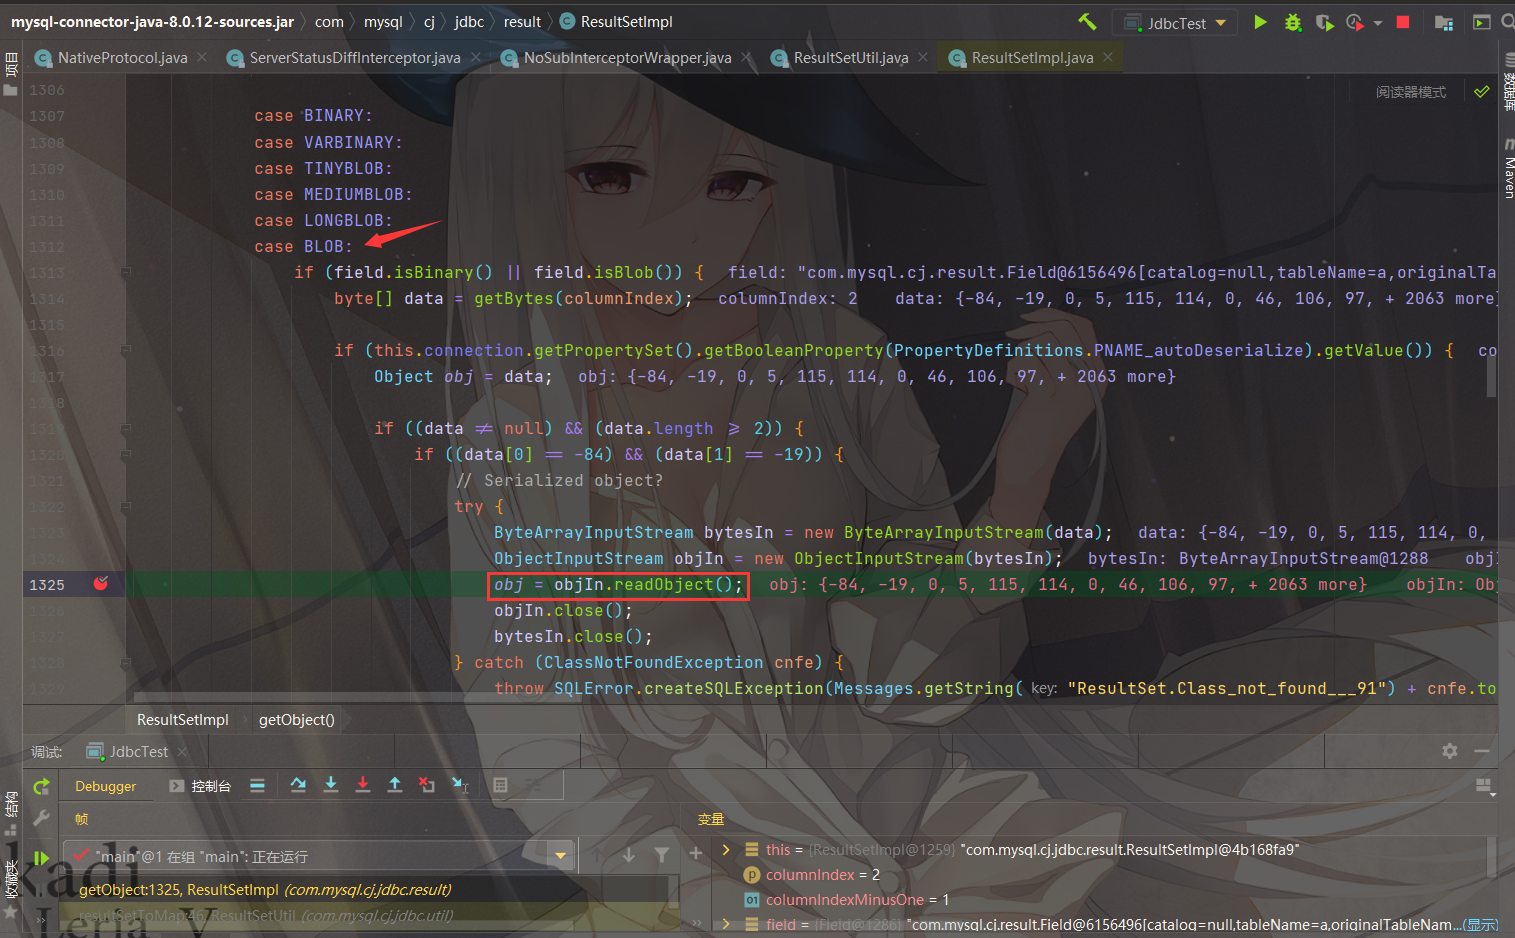Click the 显示 link on field variable
Screen dimensions: 1515x938
click(1479, 925)
